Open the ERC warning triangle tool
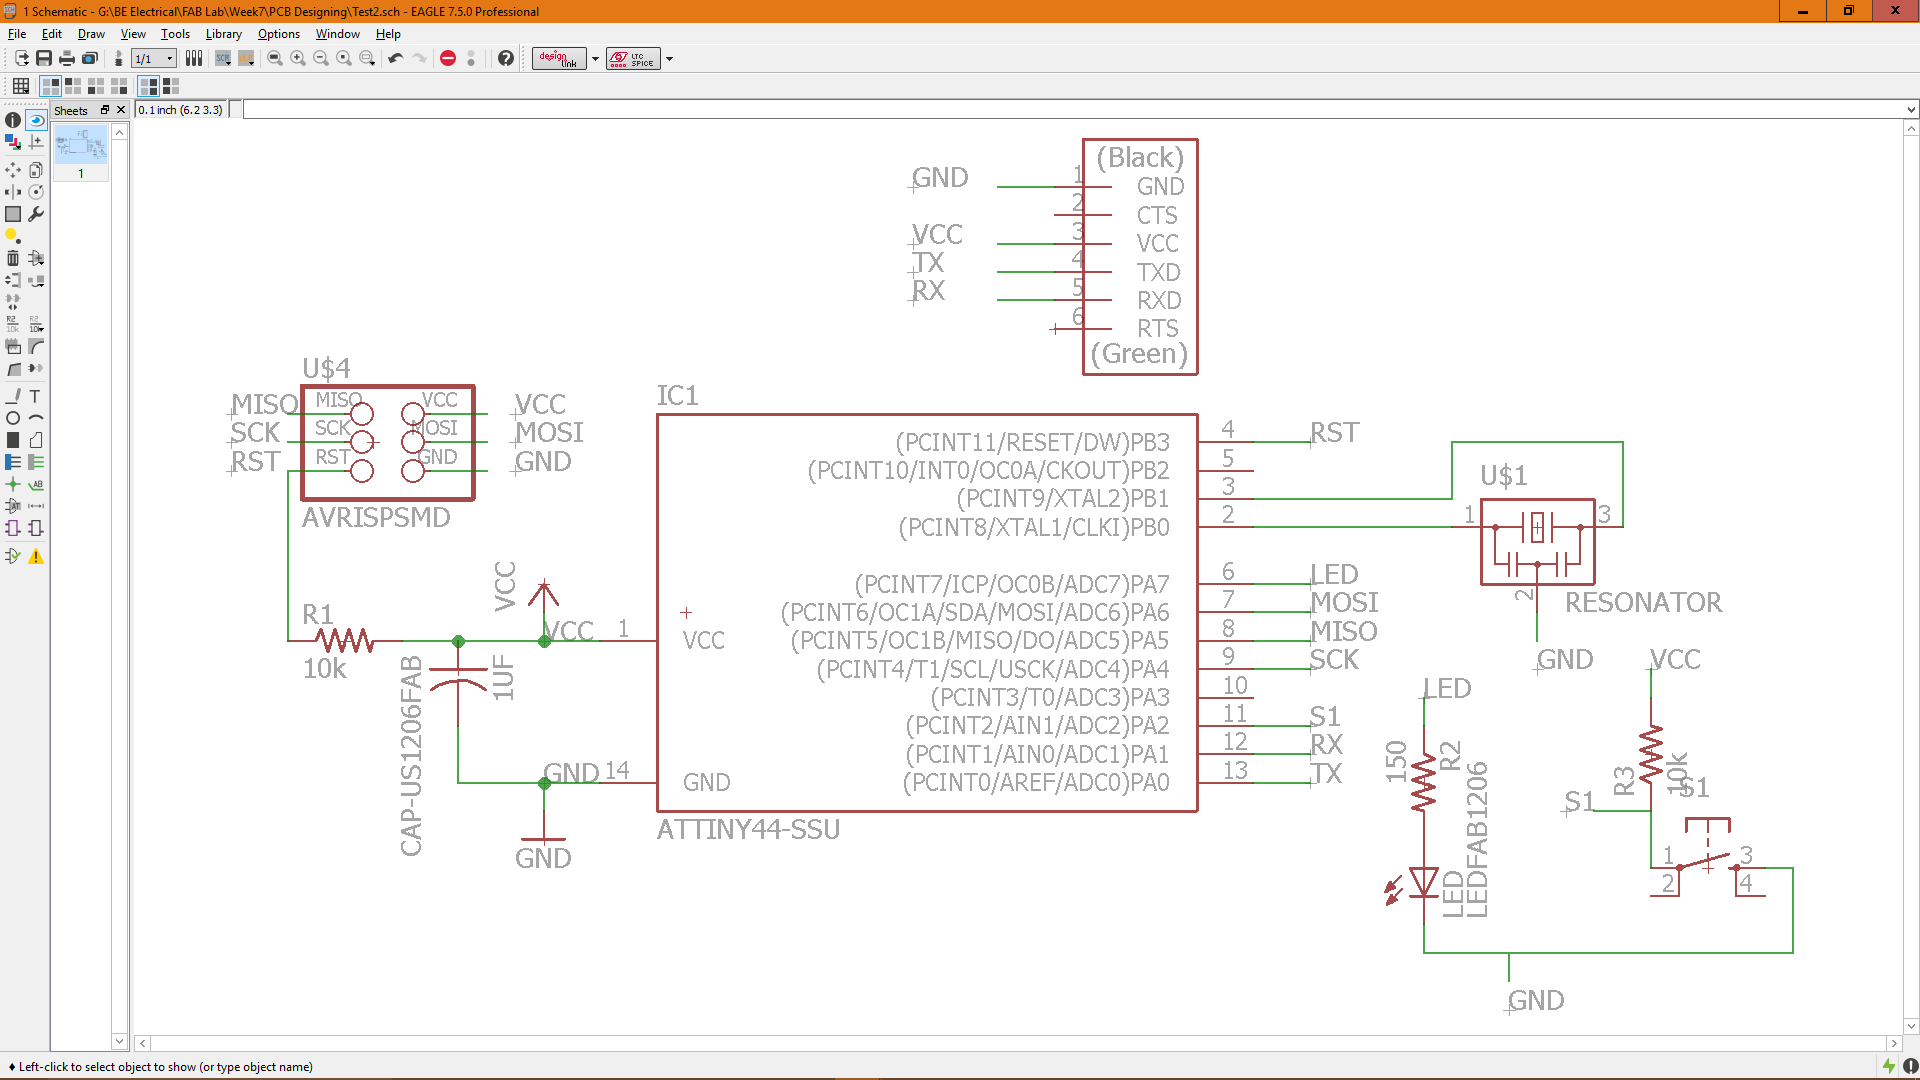The width and height of the screenshot is (1920, 1080). click(36, 556)
